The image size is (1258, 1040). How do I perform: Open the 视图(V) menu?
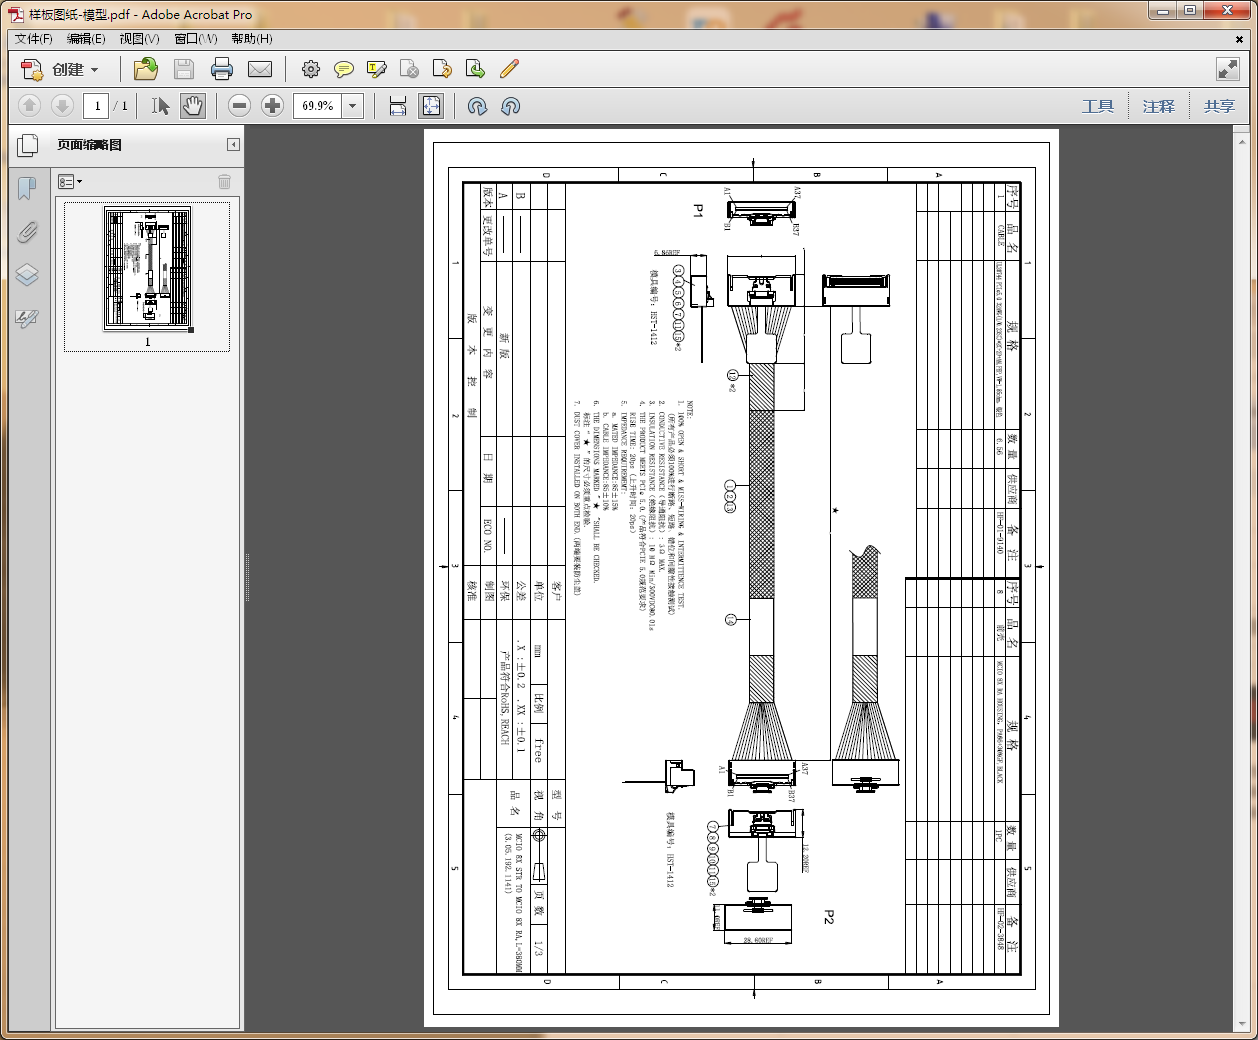click(139, 39)
